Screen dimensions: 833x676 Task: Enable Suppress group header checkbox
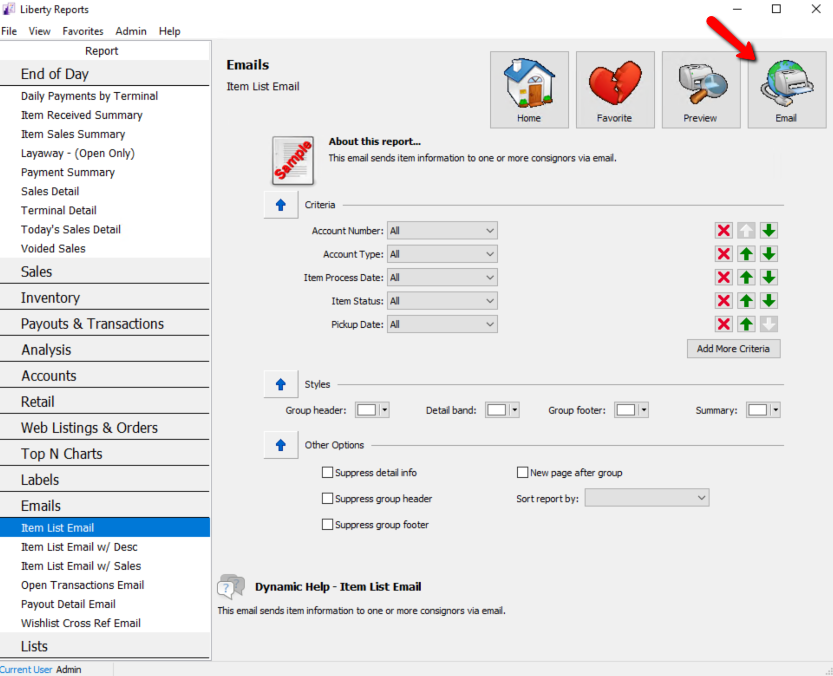coord(327,498)
